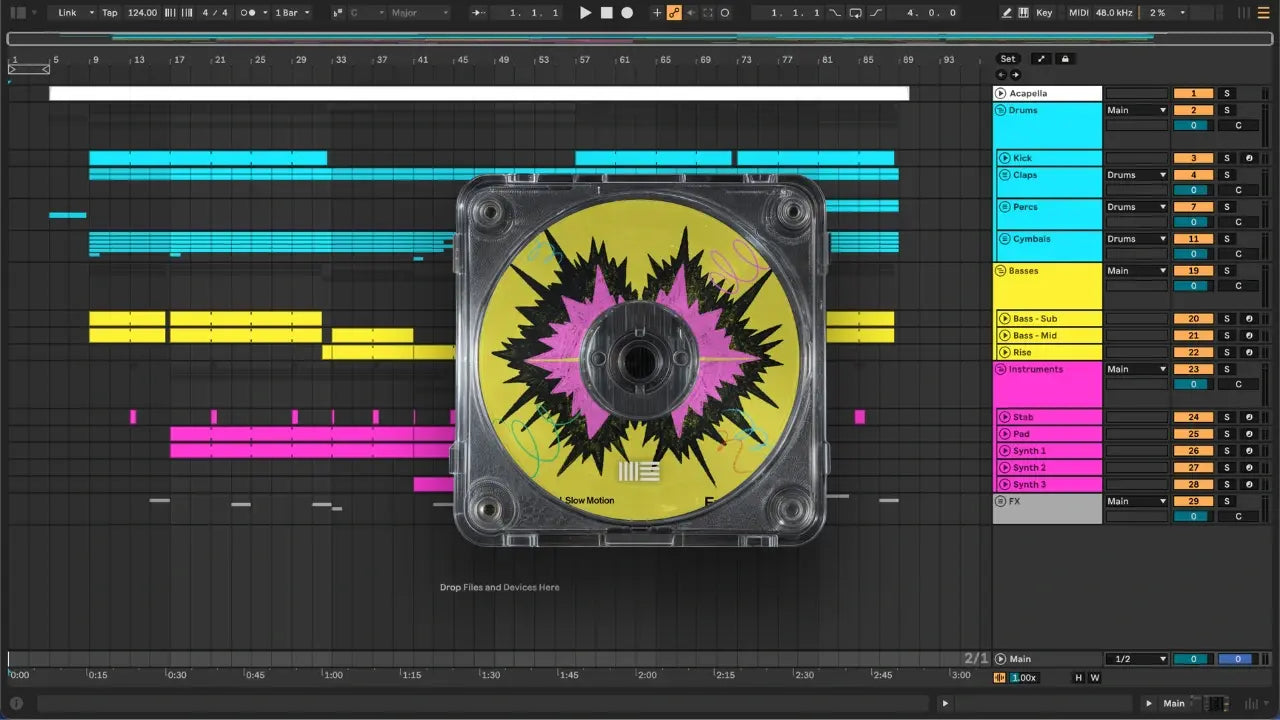Arm the Synth 3 track for recording
This screenshot has height=720, width=1280.
pos(1248,484)
